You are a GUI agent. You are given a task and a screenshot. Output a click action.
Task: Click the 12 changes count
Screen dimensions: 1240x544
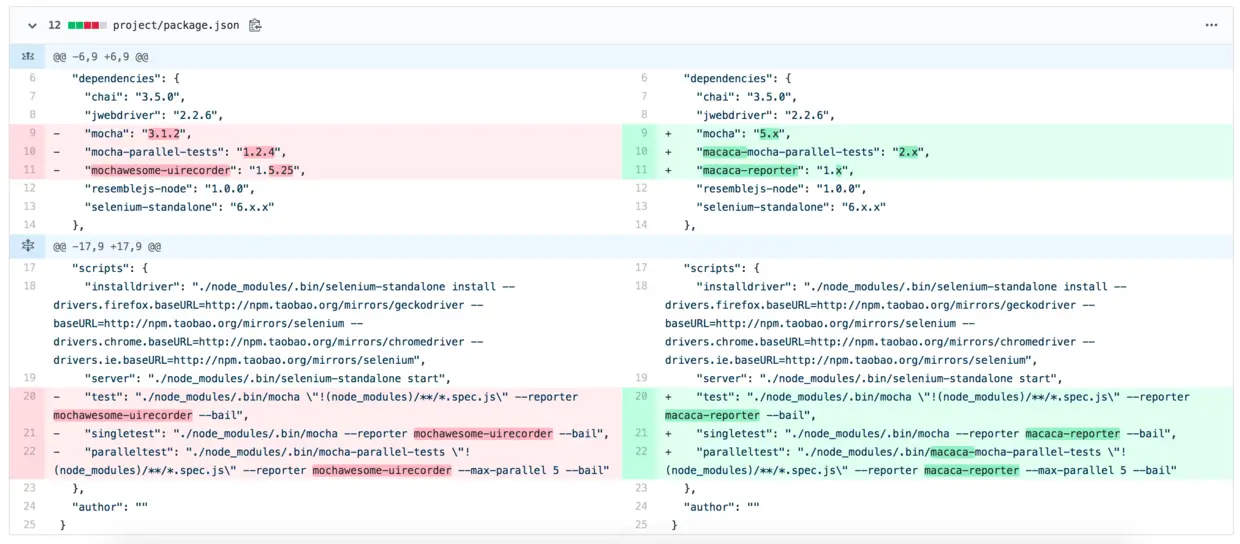[55, 25]
